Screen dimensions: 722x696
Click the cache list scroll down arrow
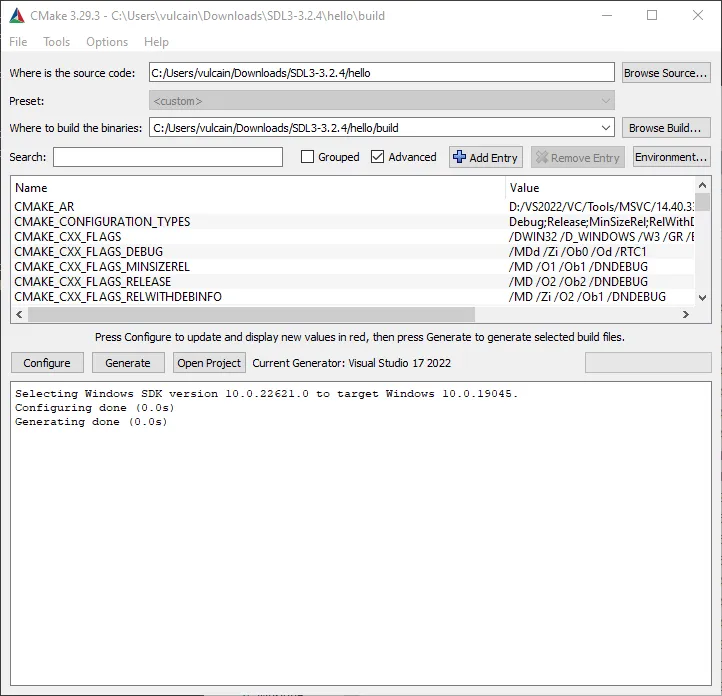click(x=702, y=298)
